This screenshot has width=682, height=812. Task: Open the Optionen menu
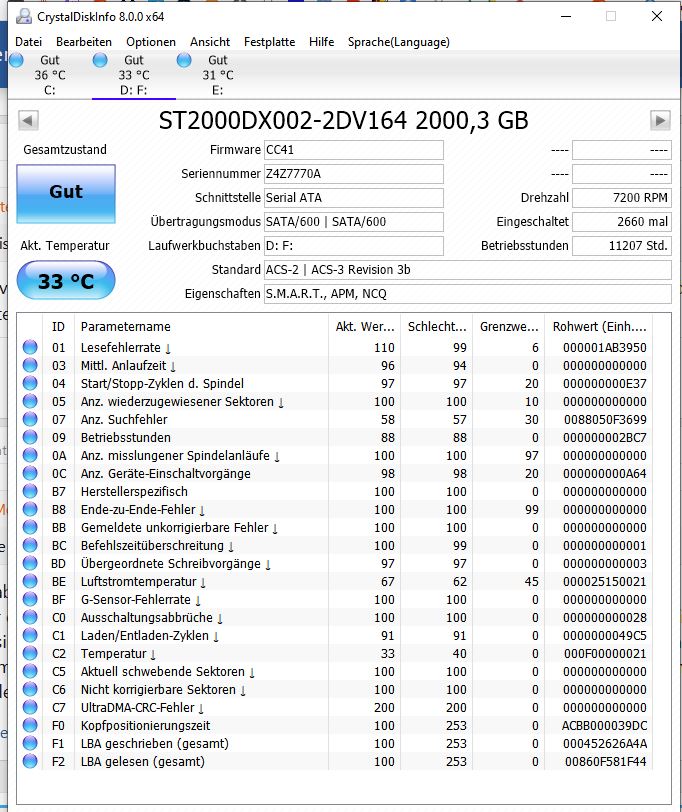point(151,42)
